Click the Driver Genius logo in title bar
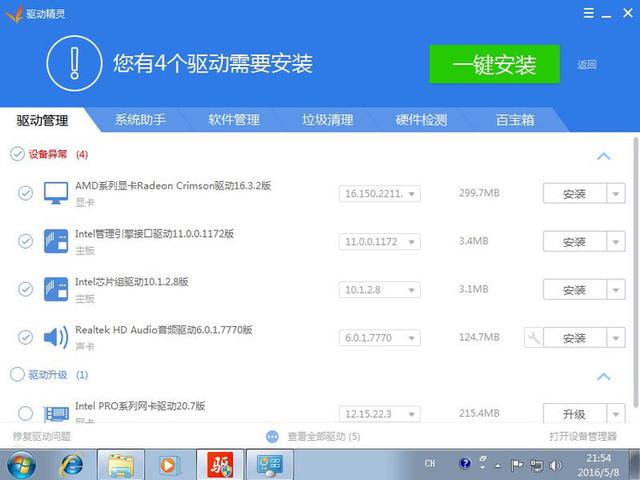 (x=13, y=14)
